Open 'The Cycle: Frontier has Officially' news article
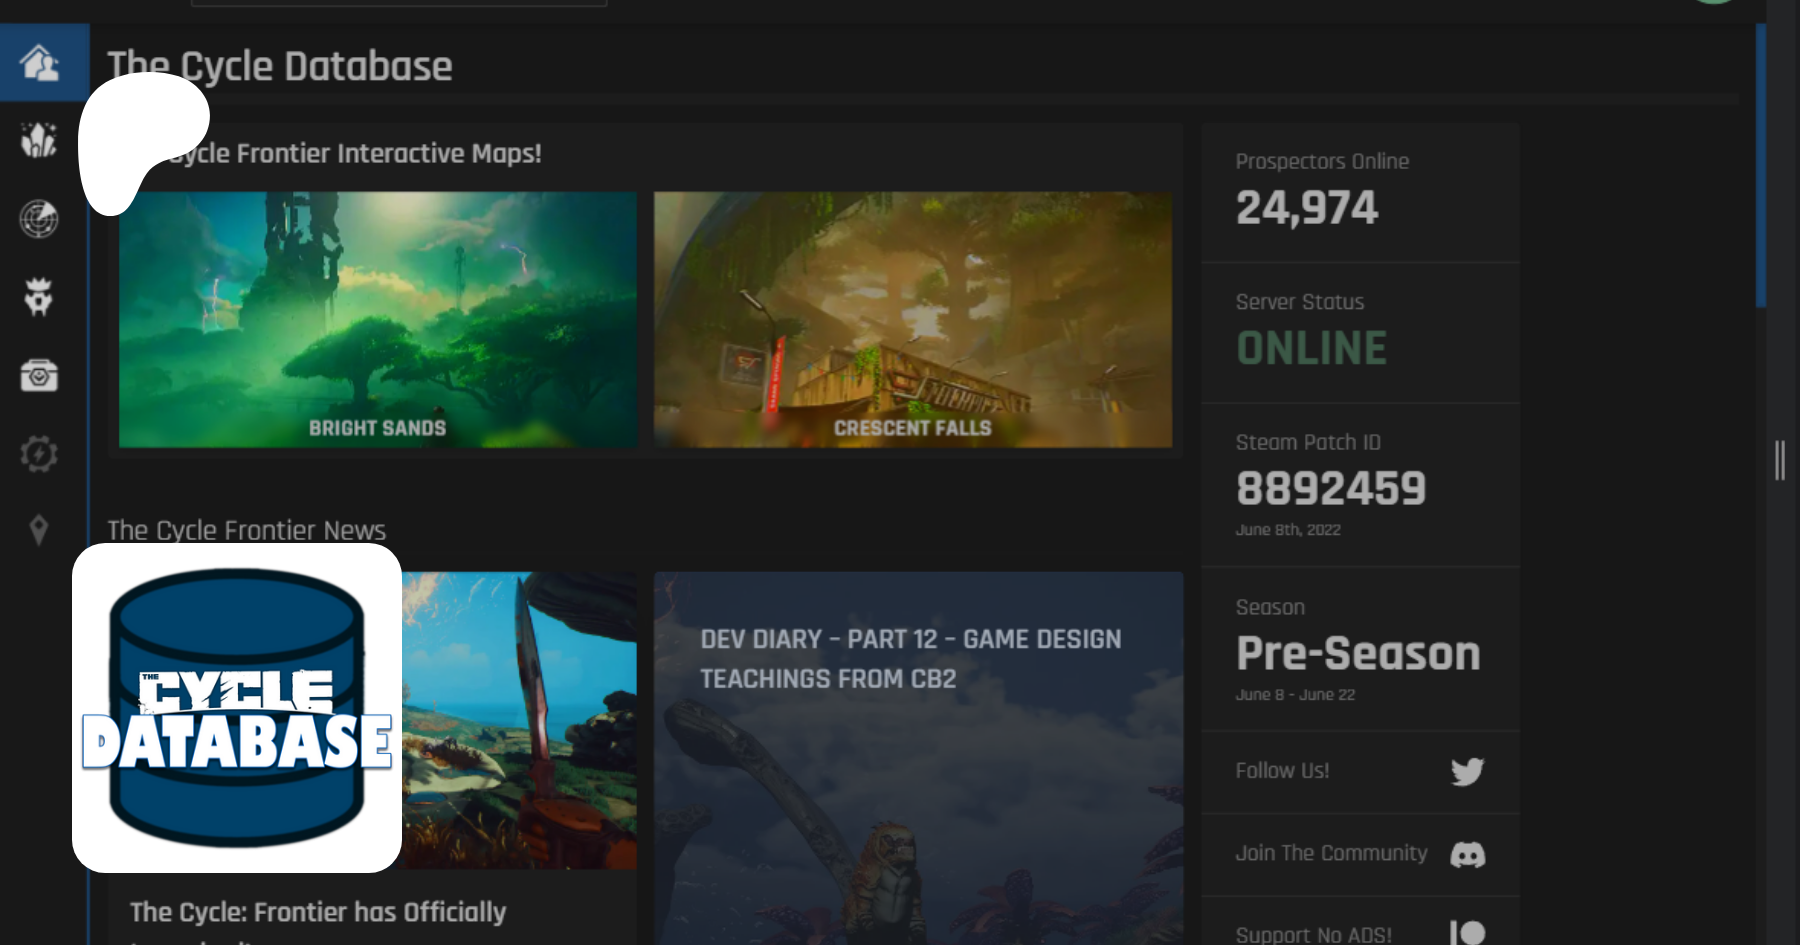1800x945 pixels. pos(318,912)
